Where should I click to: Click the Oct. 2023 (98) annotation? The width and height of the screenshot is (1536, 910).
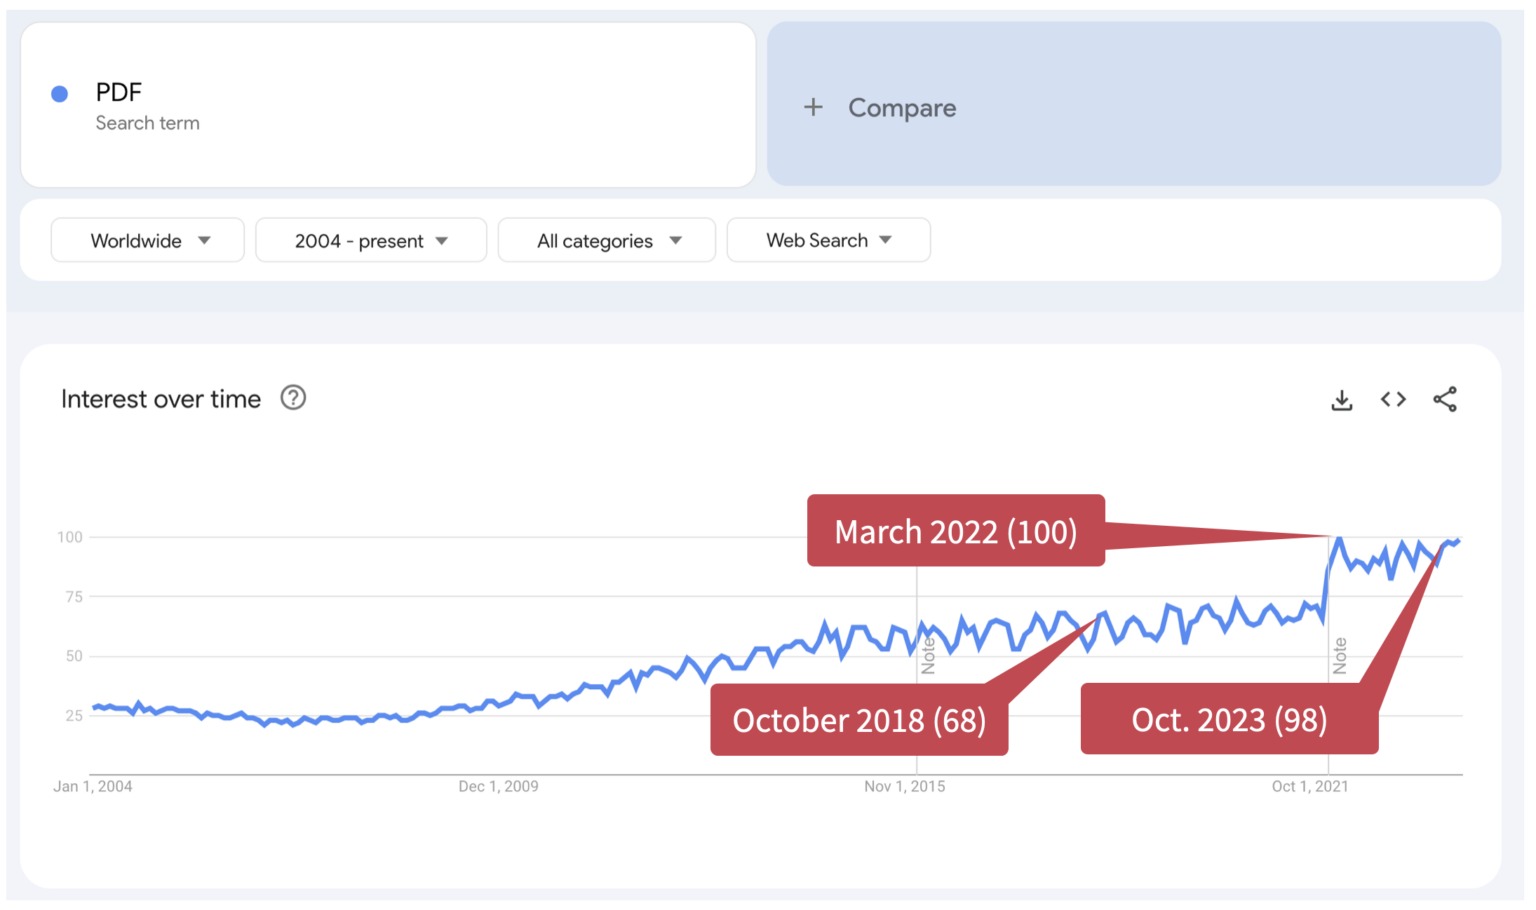click(x=1229, y=719)
